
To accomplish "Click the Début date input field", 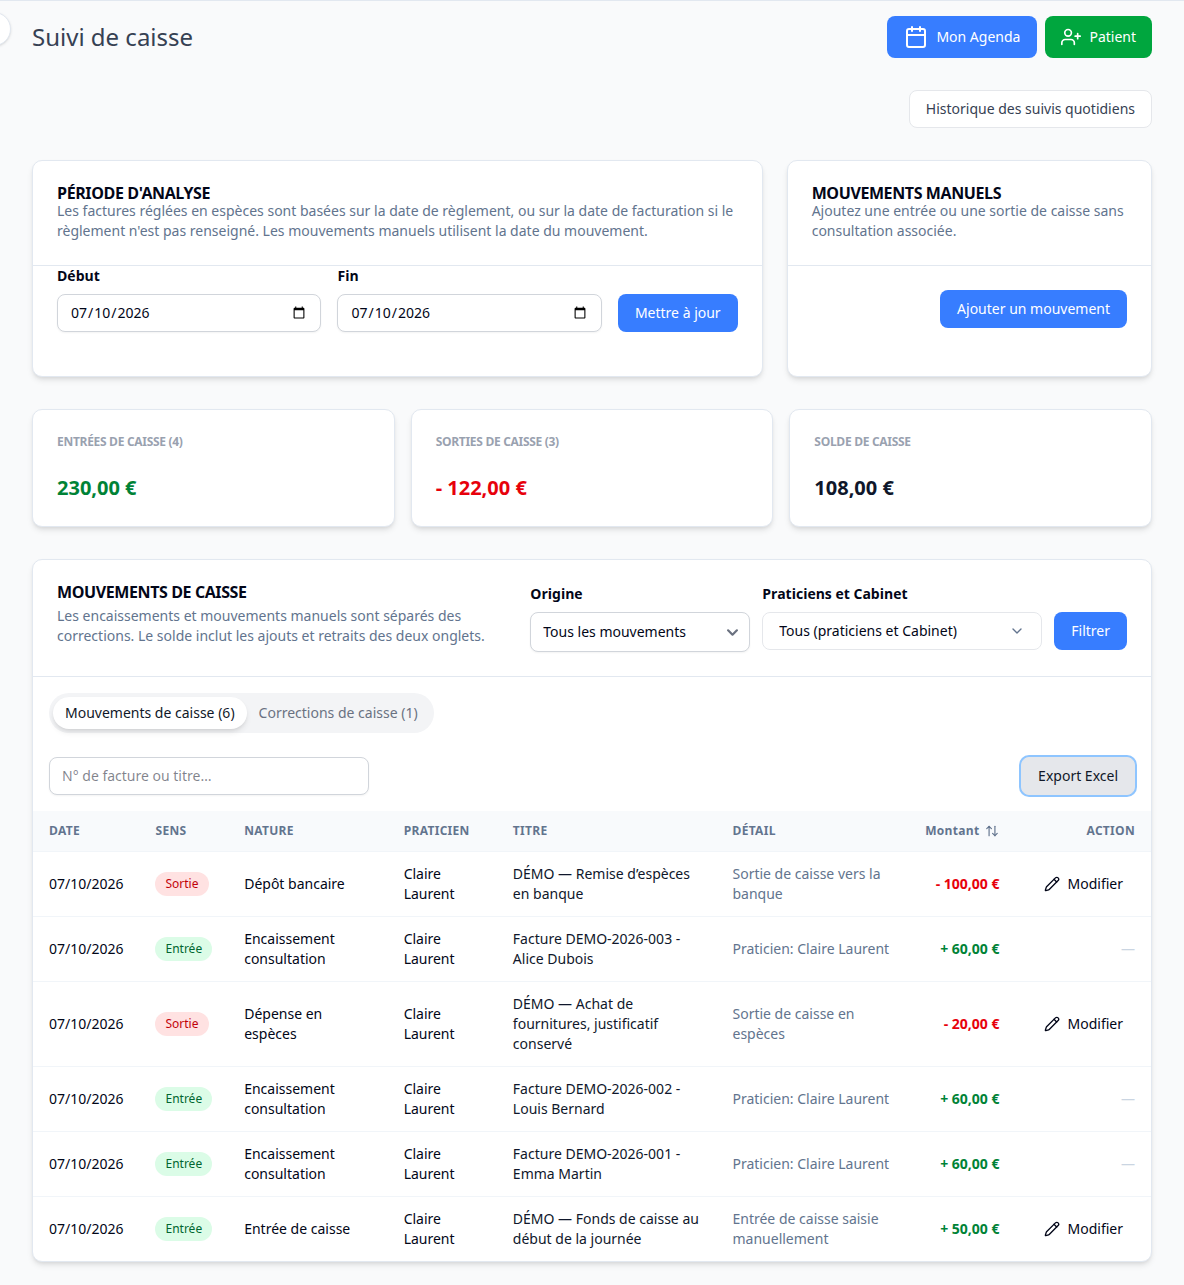I will click(189, 313).
